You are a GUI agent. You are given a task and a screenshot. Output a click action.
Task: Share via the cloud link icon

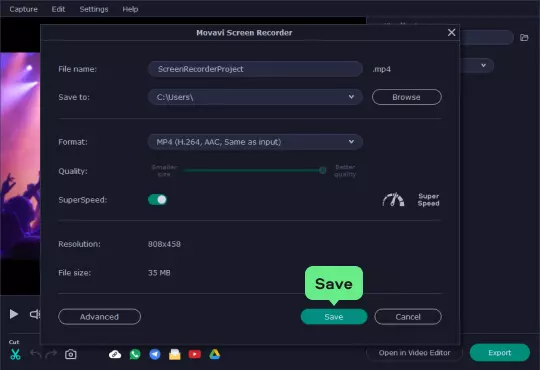(x=115, y=354)
